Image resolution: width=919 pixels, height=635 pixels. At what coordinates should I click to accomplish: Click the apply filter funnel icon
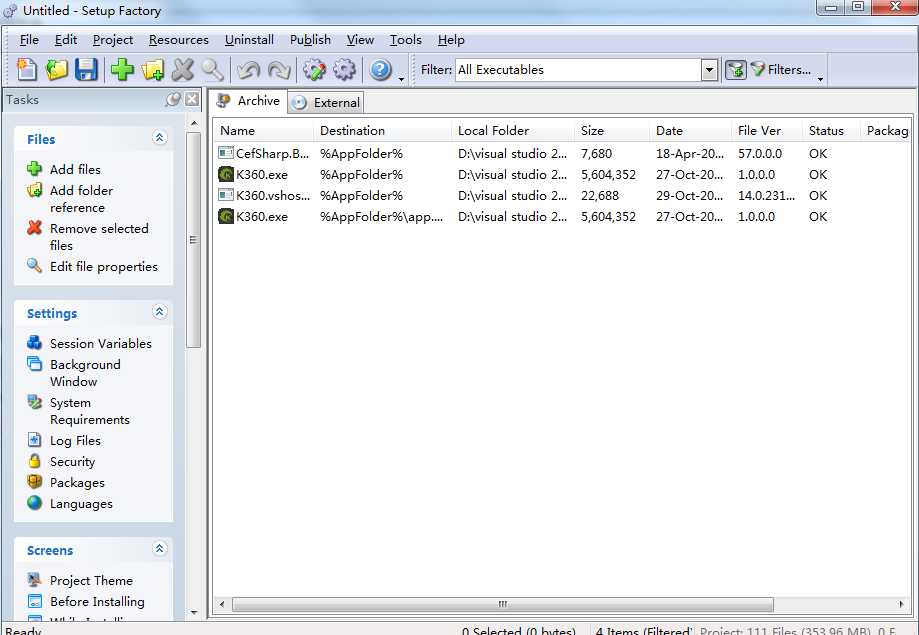[x=736, y=70]
